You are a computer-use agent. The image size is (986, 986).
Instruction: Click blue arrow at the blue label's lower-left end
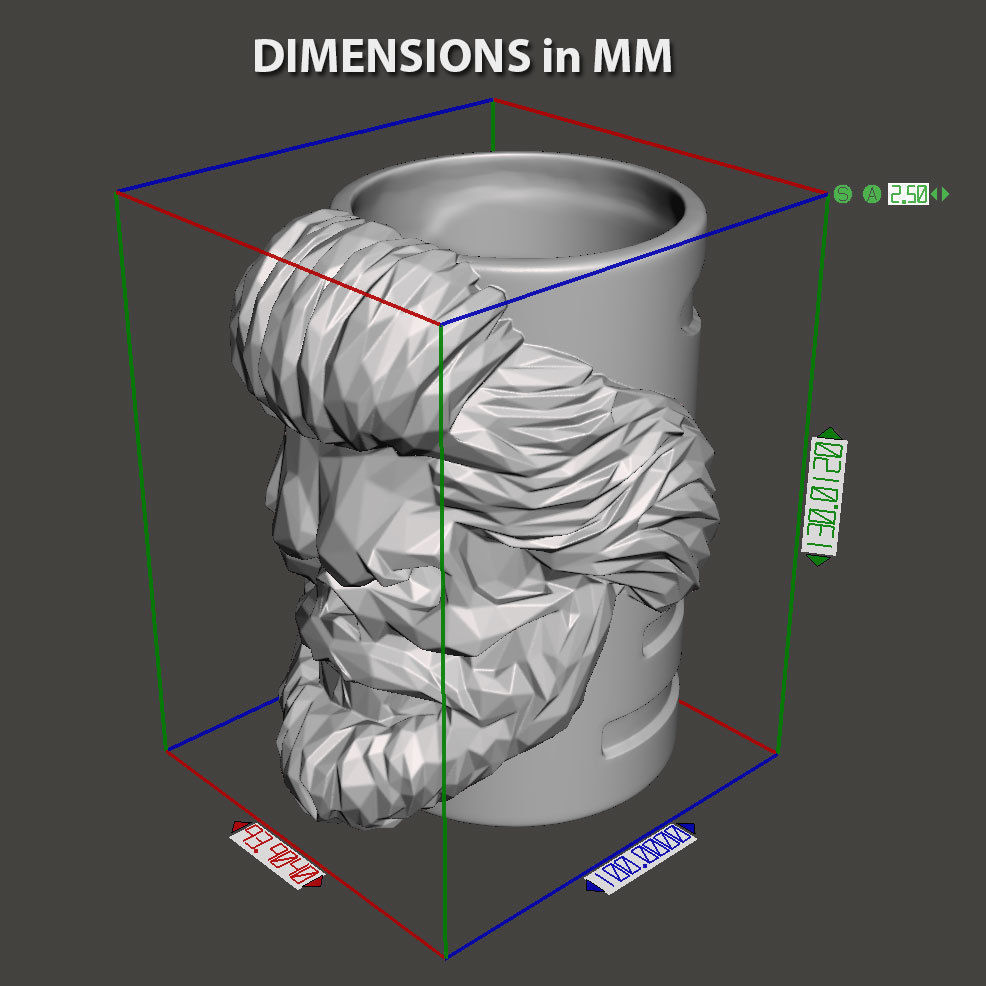pyautogui.click(x=593, y=885)
